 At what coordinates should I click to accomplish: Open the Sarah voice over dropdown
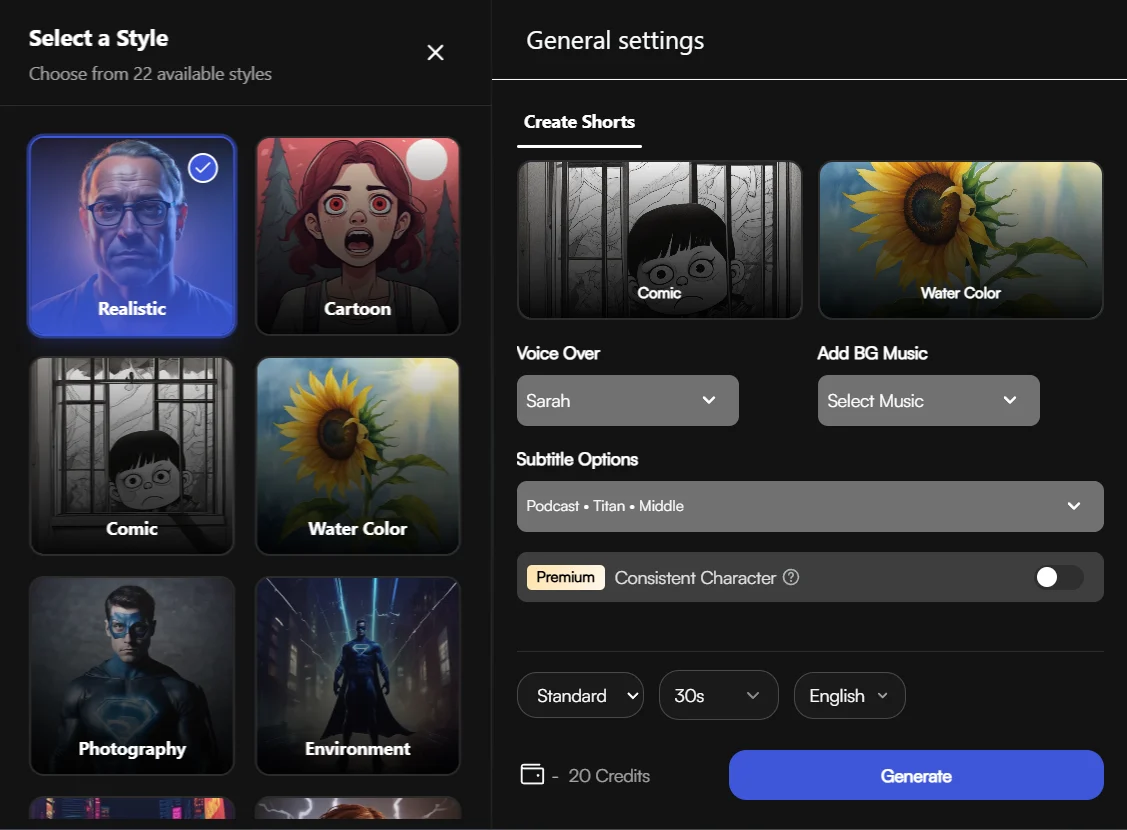click(627, 400)
